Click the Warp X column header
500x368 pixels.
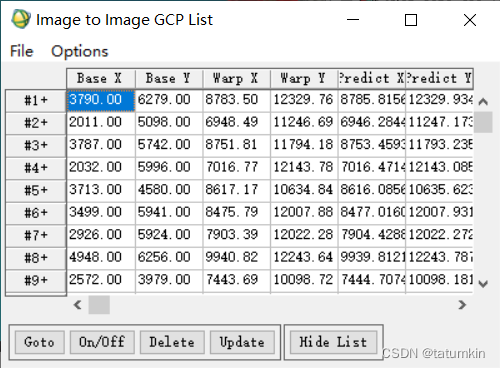237,79
